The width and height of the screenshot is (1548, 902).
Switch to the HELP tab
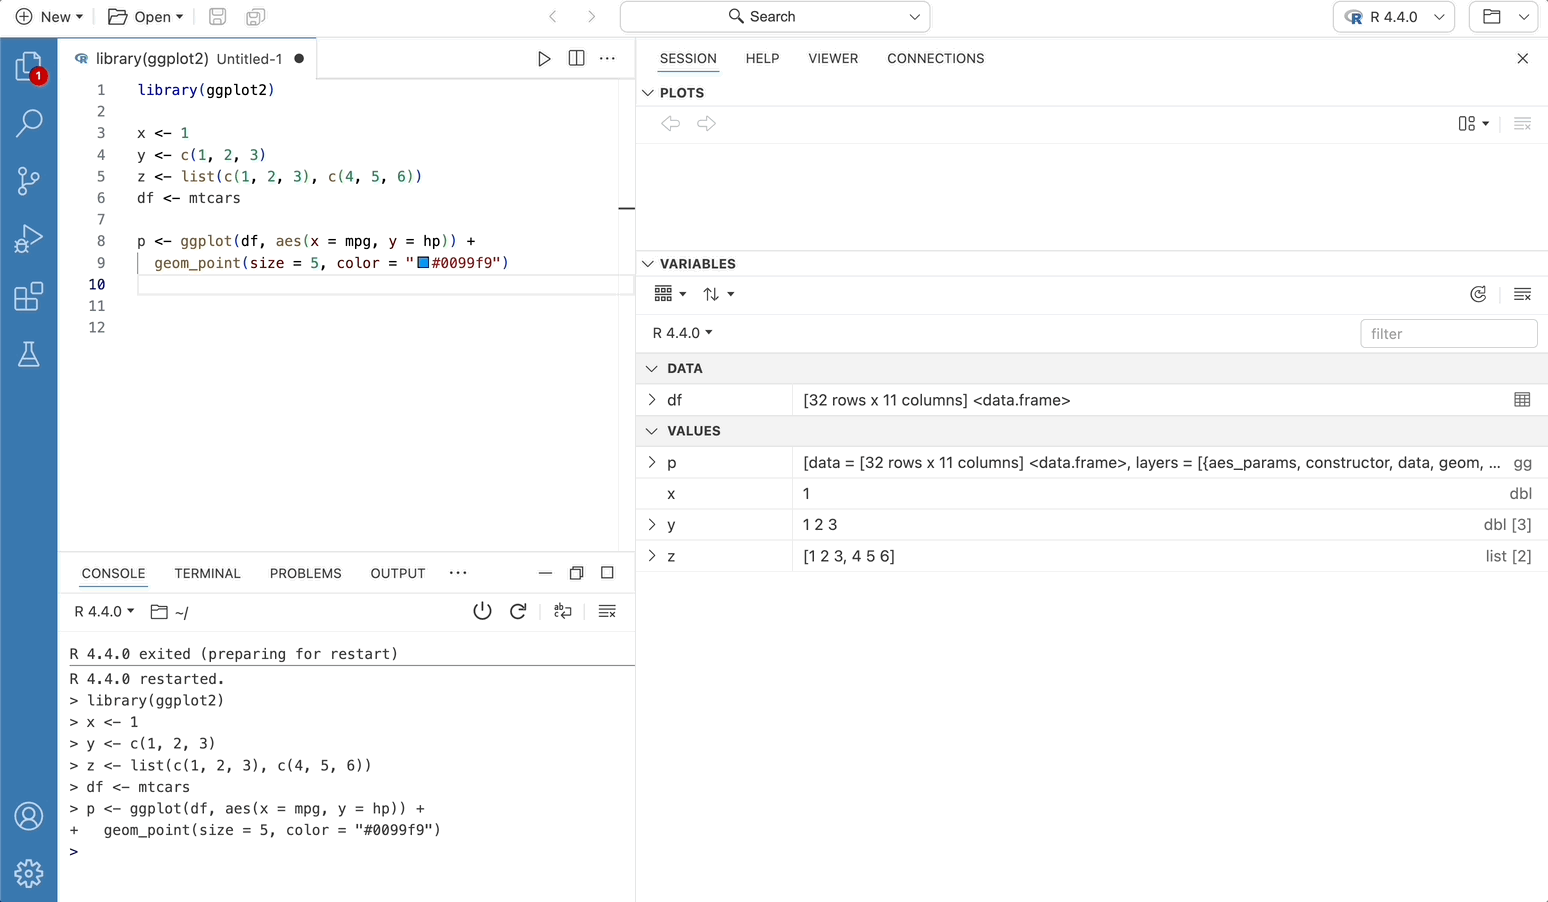click(762, 59)
